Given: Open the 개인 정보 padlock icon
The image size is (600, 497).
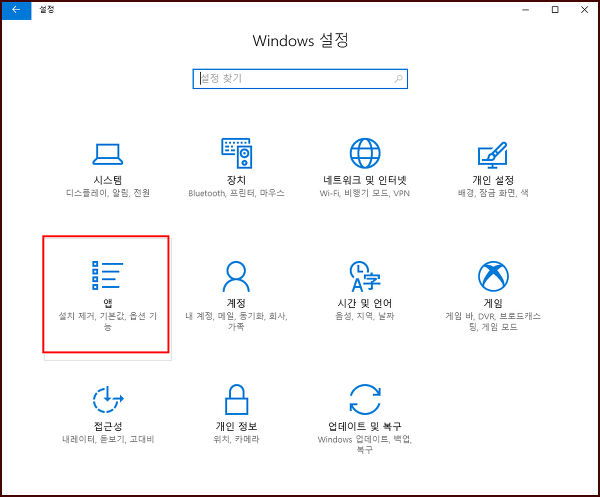Looking at the screenshot, I should pyautogui.click(x=236, y=399).
